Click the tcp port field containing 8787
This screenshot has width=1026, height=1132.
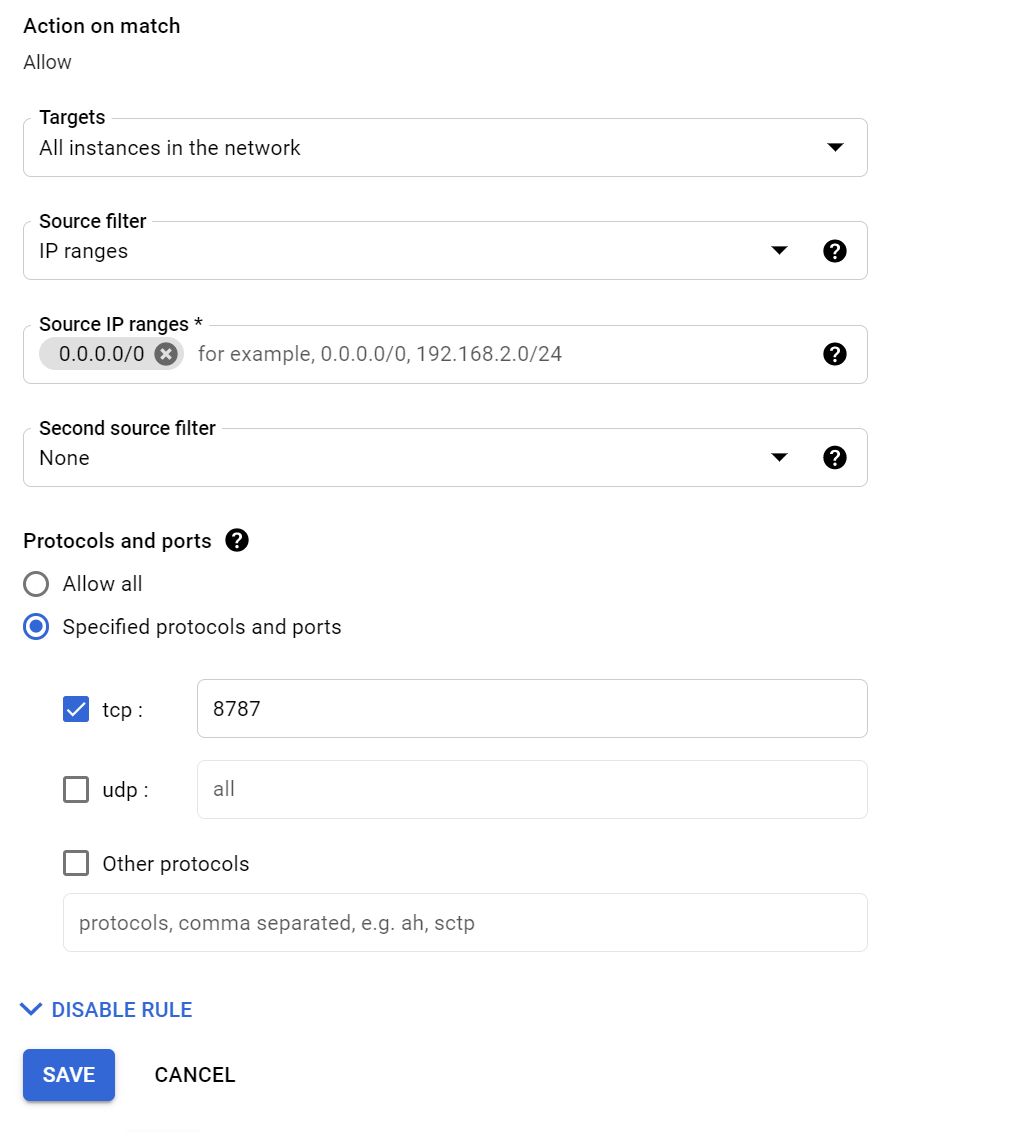click(x=532, y=709)
